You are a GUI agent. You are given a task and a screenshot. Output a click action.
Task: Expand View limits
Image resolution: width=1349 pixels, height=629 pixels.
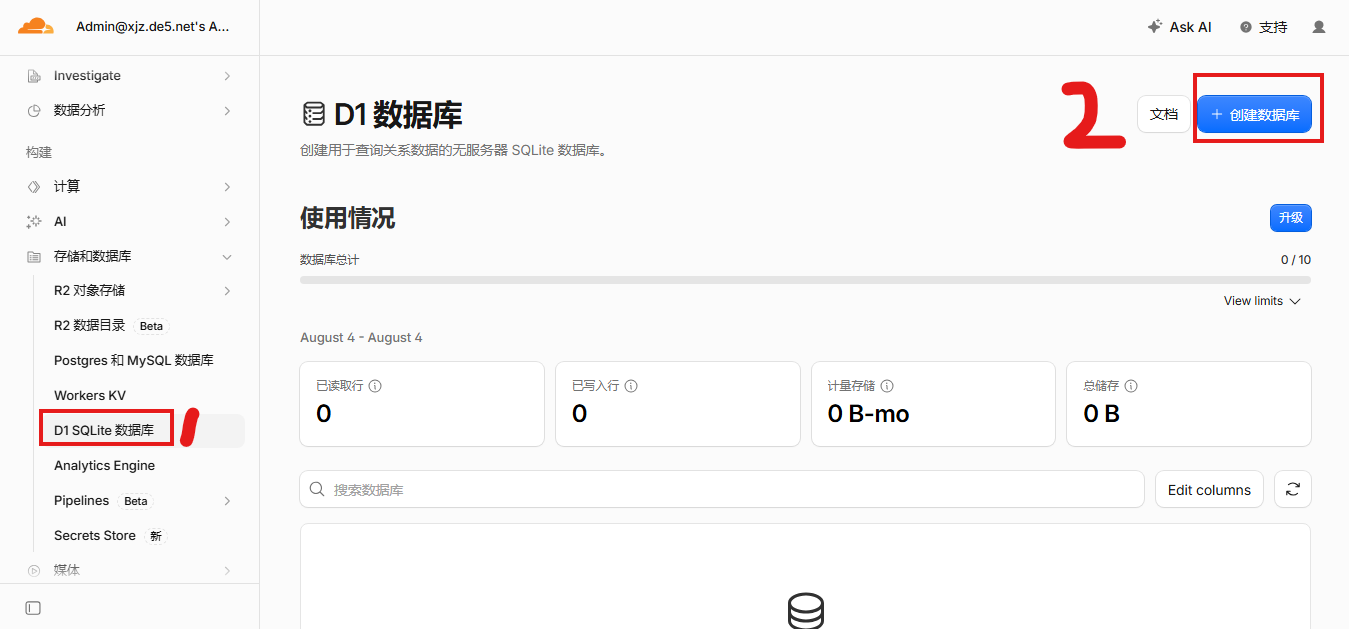pos(1262,301)
